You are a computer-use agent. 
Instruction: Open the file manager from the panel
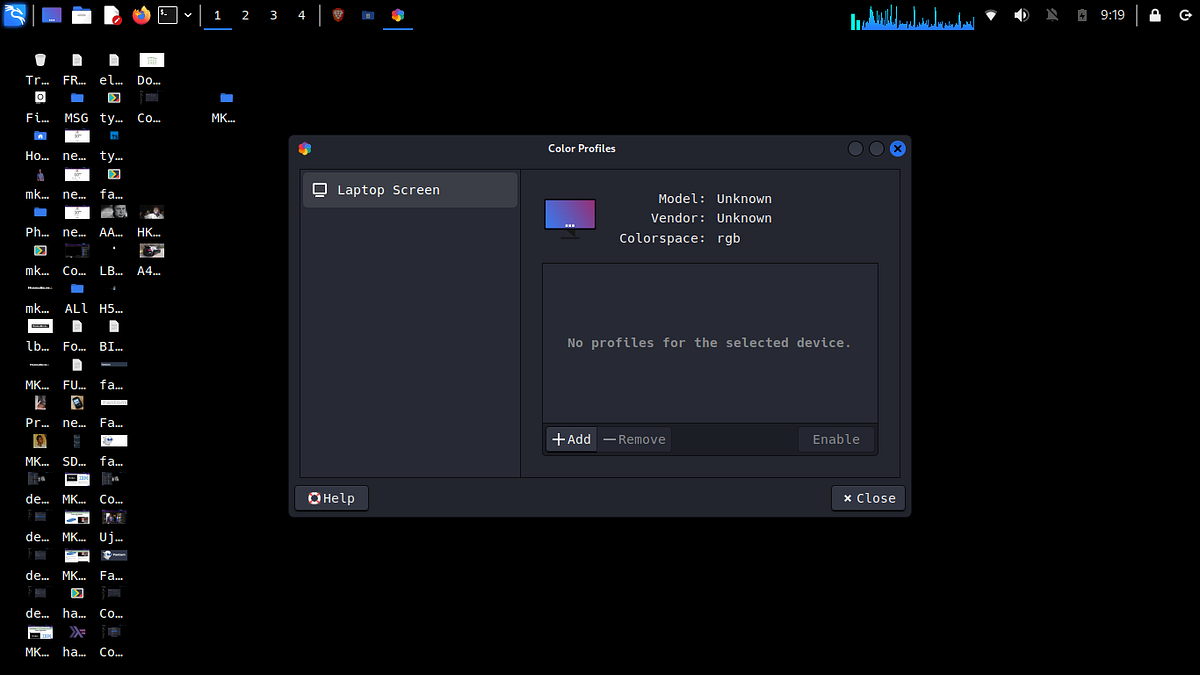(81, 15)
